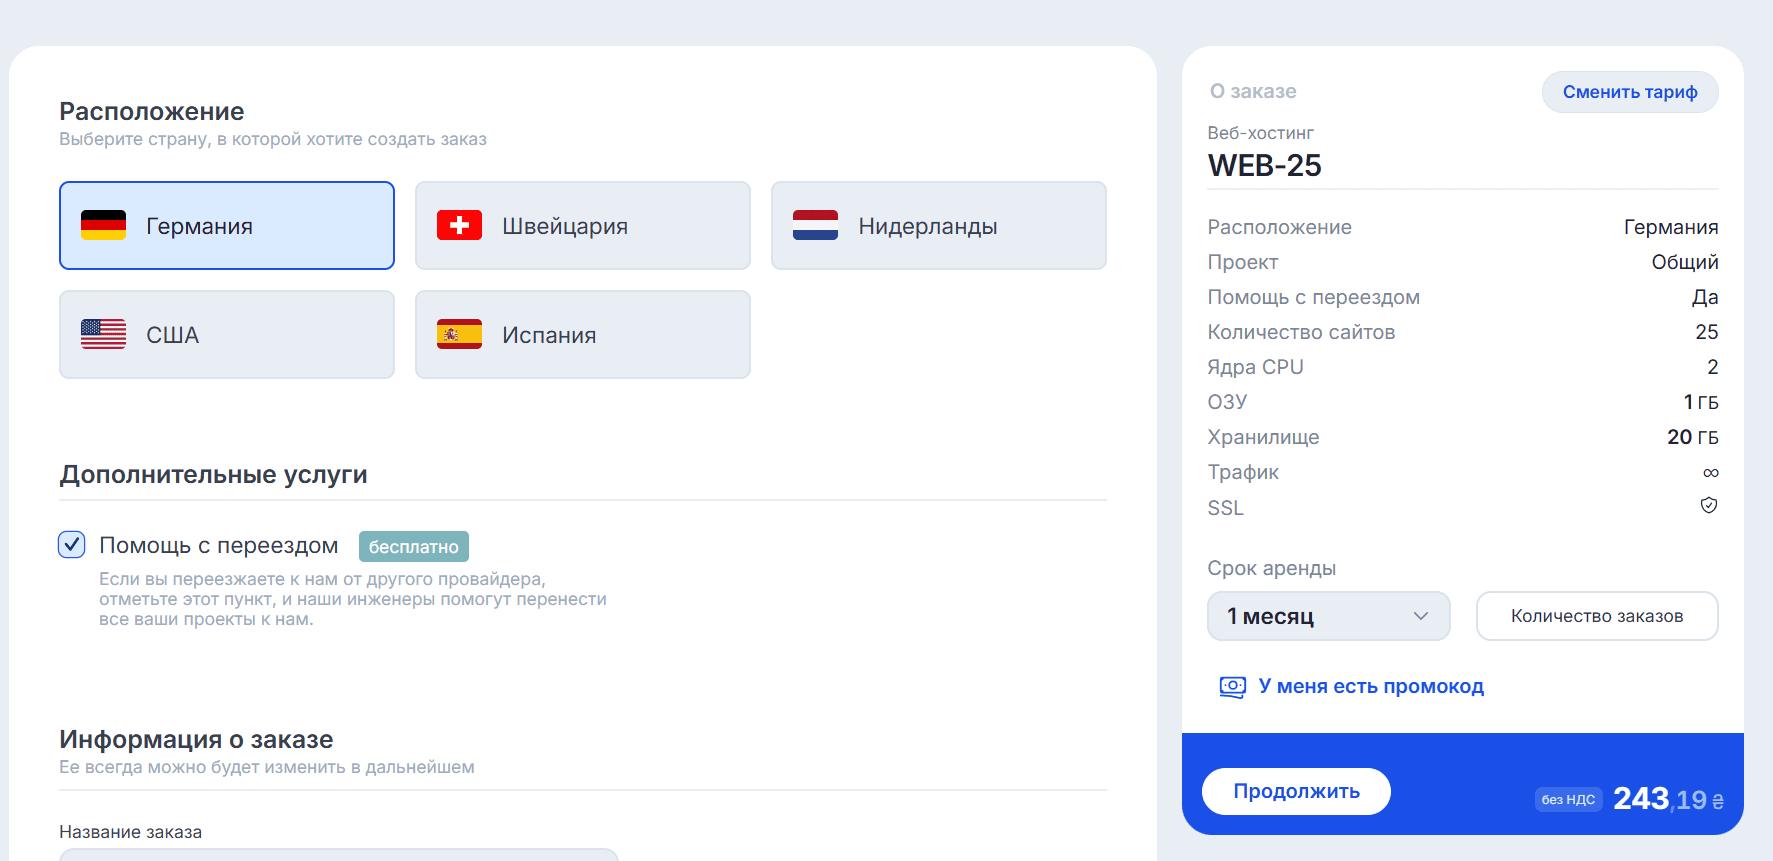Click the promo code ticket icon
This screenshot has width=1773, height=861.
pos(1232,687)
